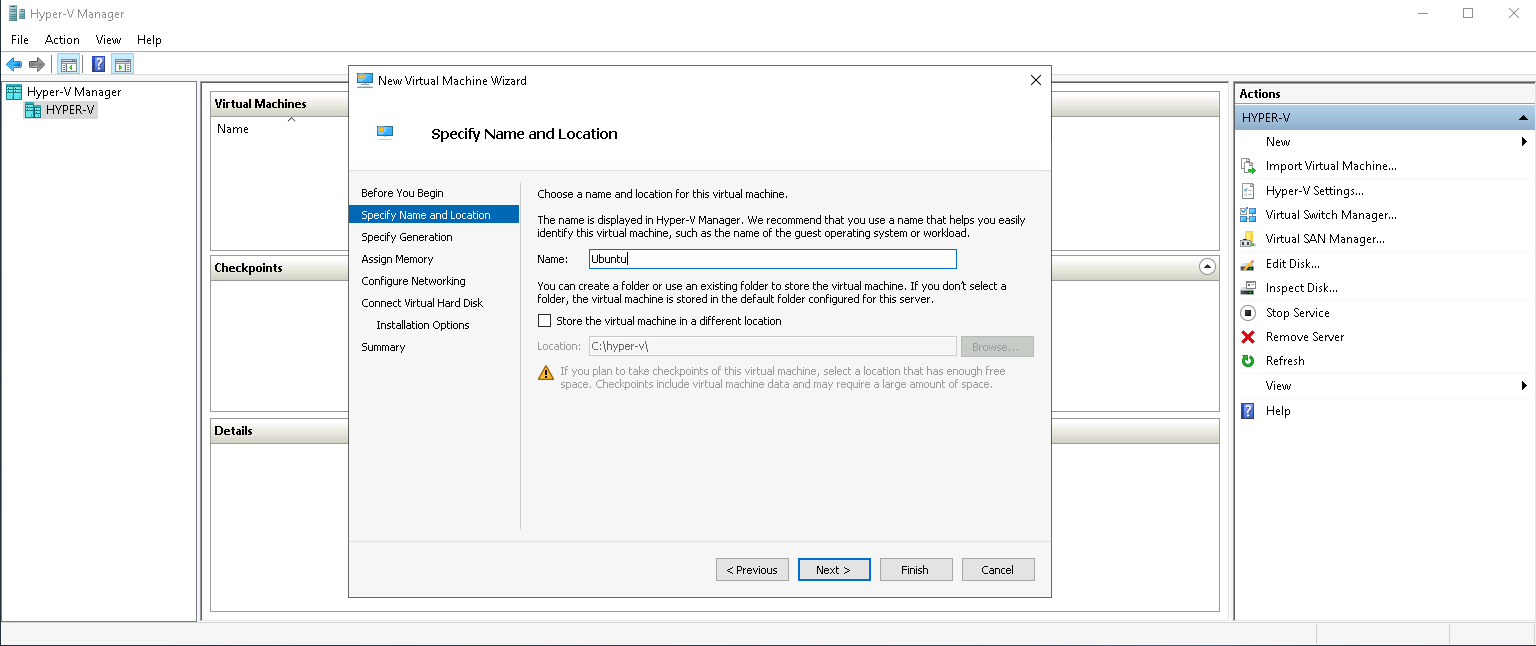Click the Show/Hide Action Pane toolbar icon
Viewport: 1536px width, 646px height.
[x=122, y=65]
